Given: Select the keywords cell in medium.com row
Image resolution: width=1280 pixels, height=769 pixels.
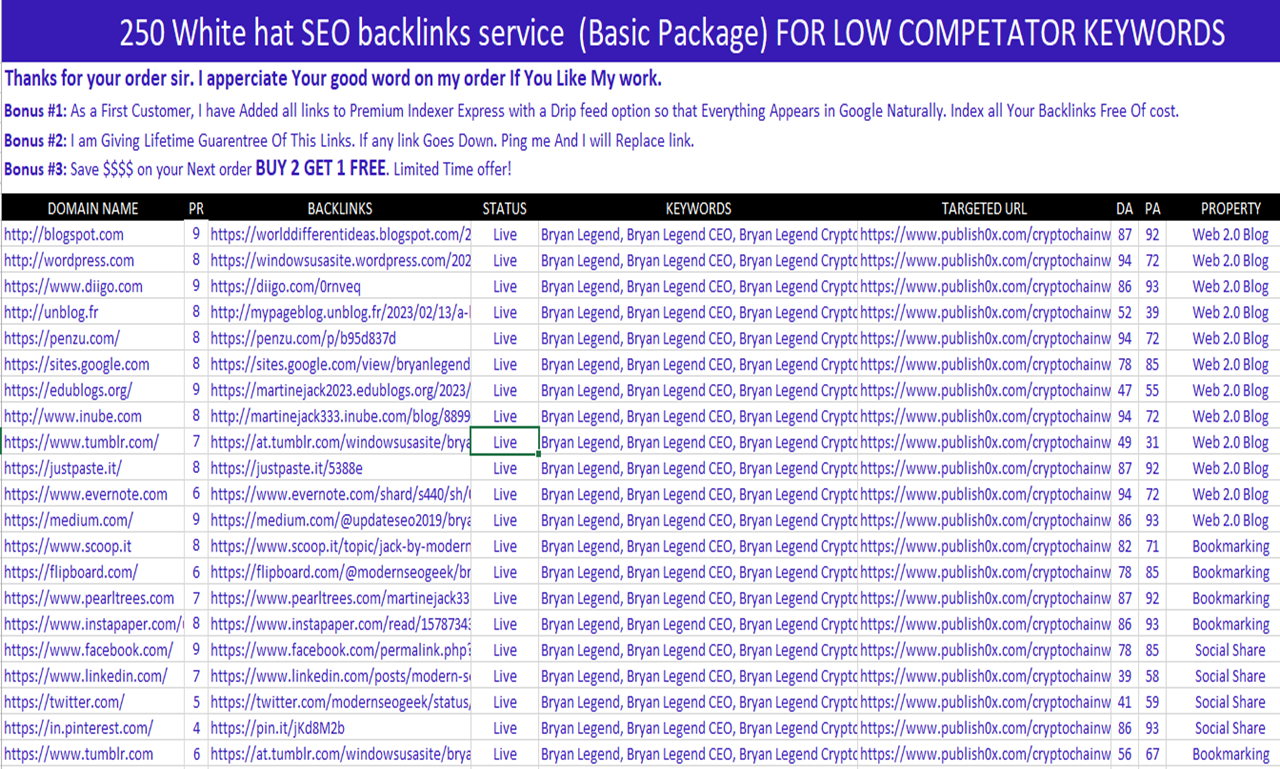Looking at the screenshot, I should [698, 520].
